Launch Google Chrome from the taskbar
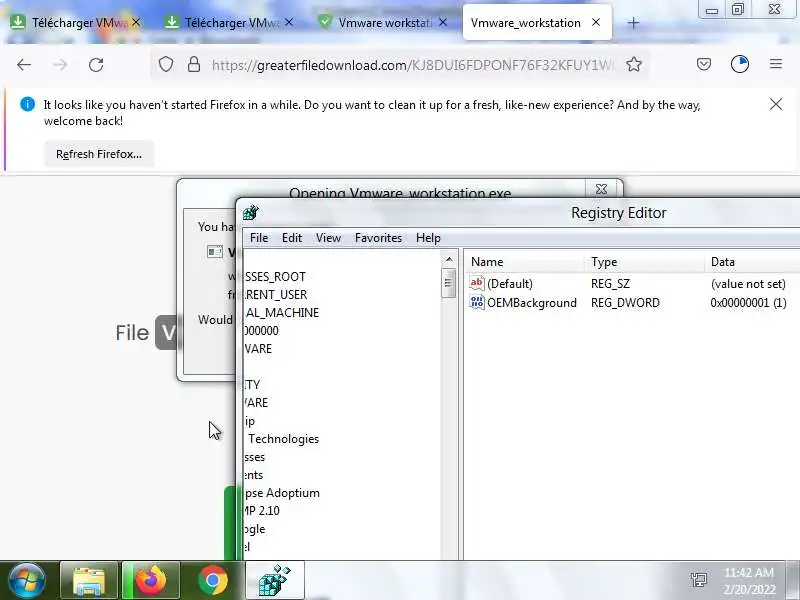This screenshot has width=800, height=600. click(213, 580)
